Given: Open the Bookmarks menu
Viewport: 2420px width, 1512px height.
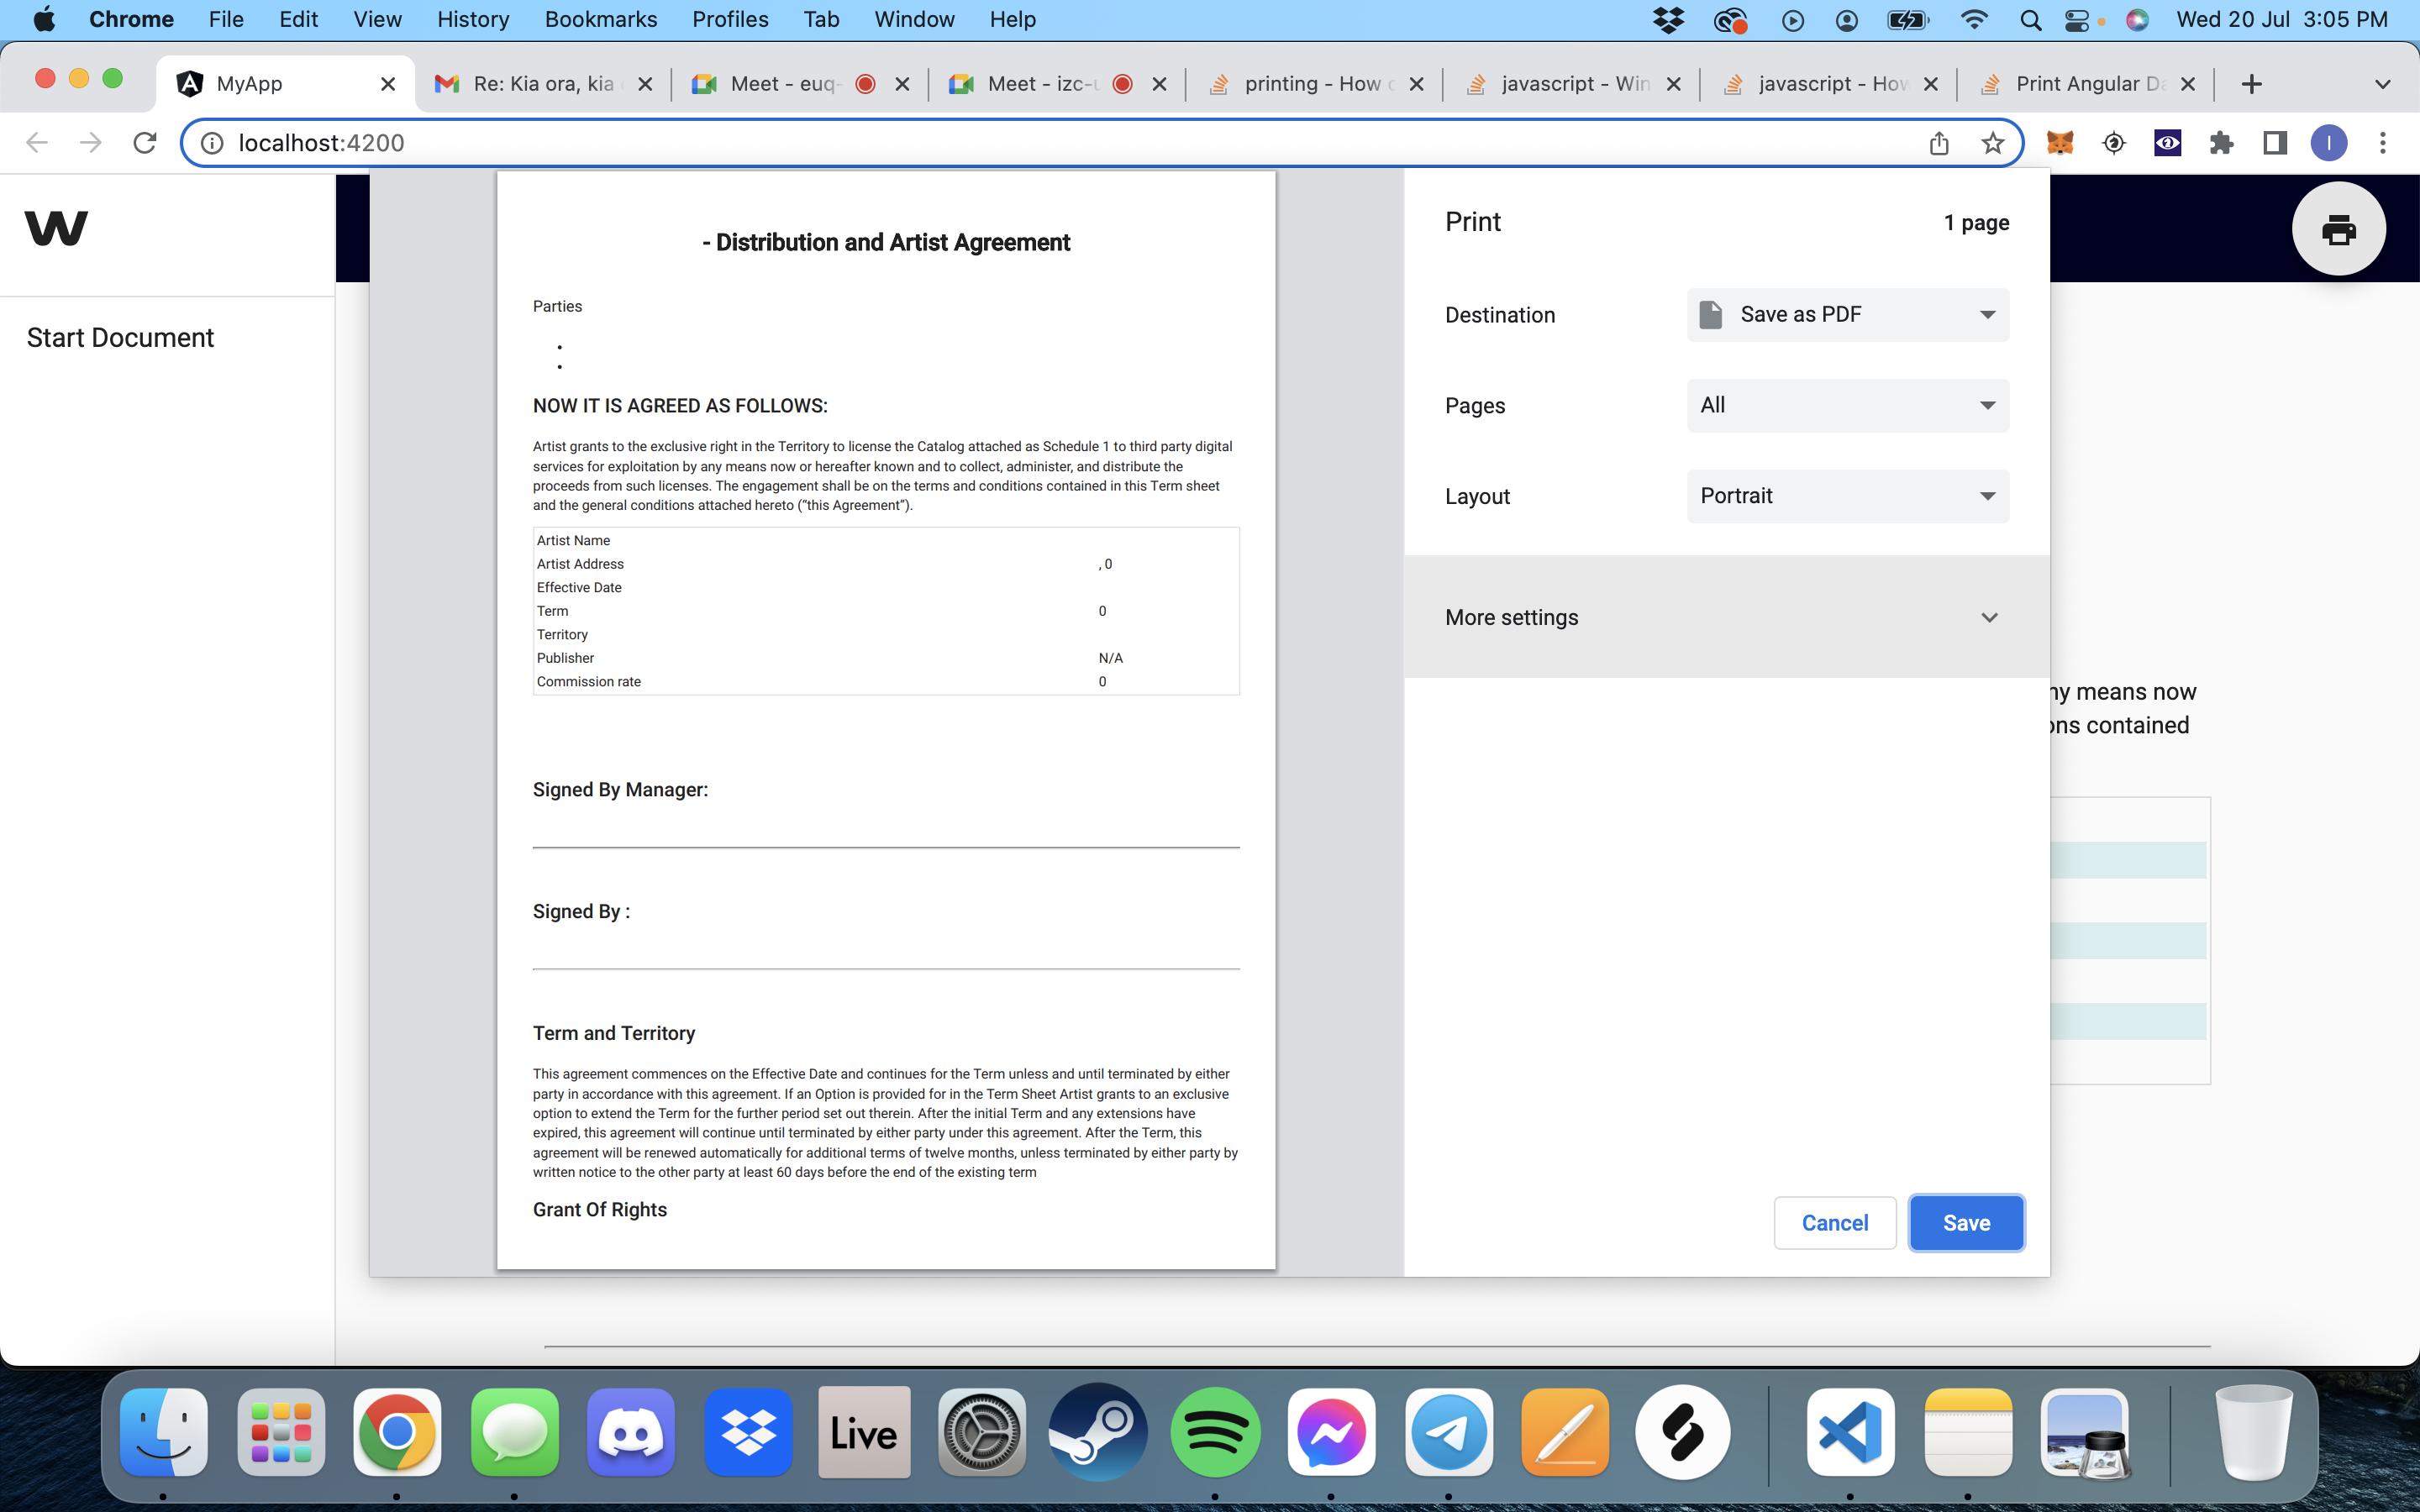Looking at the screenshot, I should click(600, 19).
